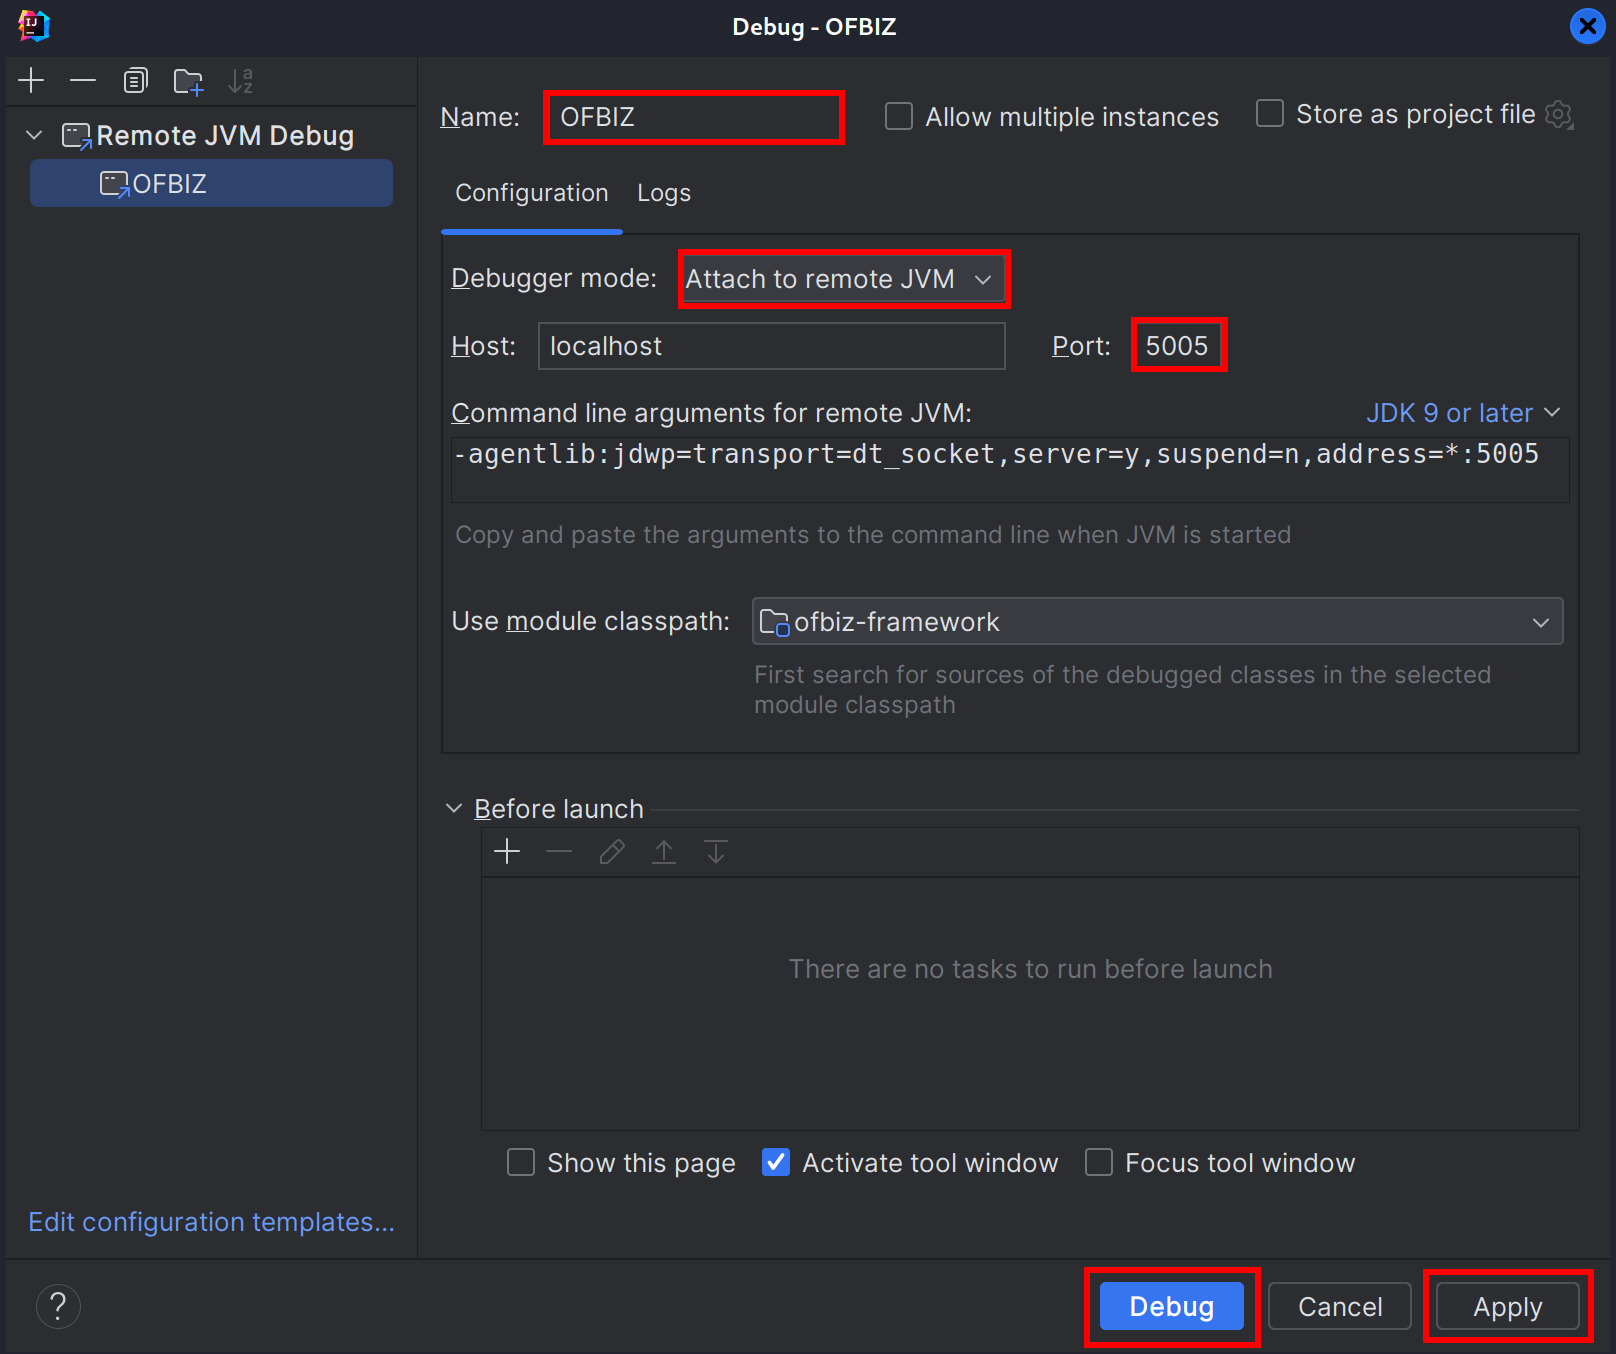
Task: Select the Remote JVM Debug category row
Action: (211, 135)
